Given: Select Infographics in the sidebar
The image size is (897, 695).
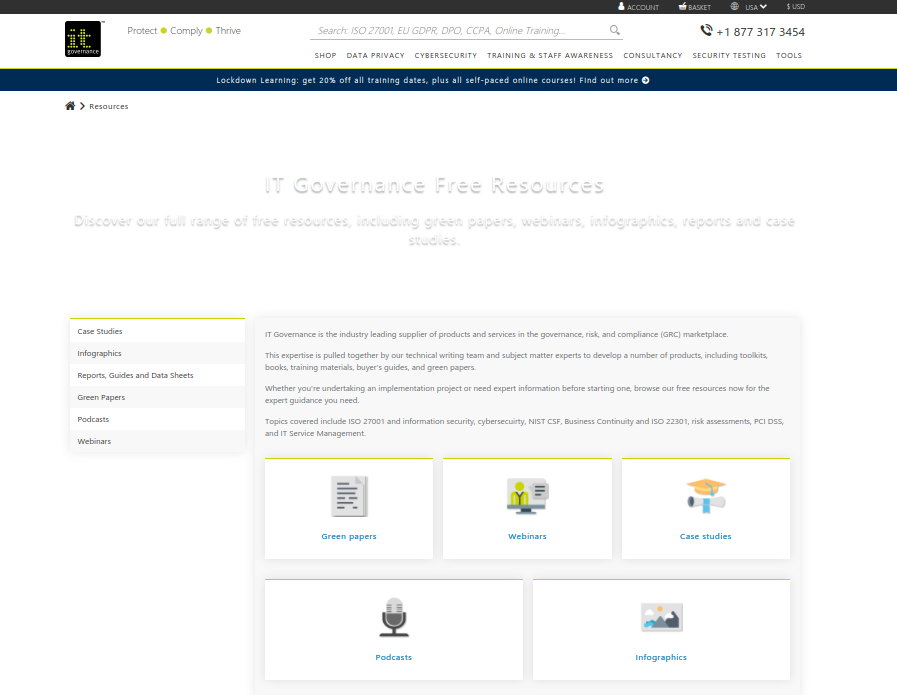Looking at the screenshot, I should tap(157, 354).
